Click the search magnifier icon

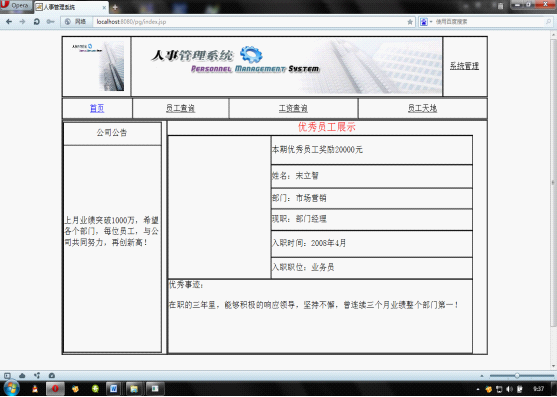pos(548,22)
